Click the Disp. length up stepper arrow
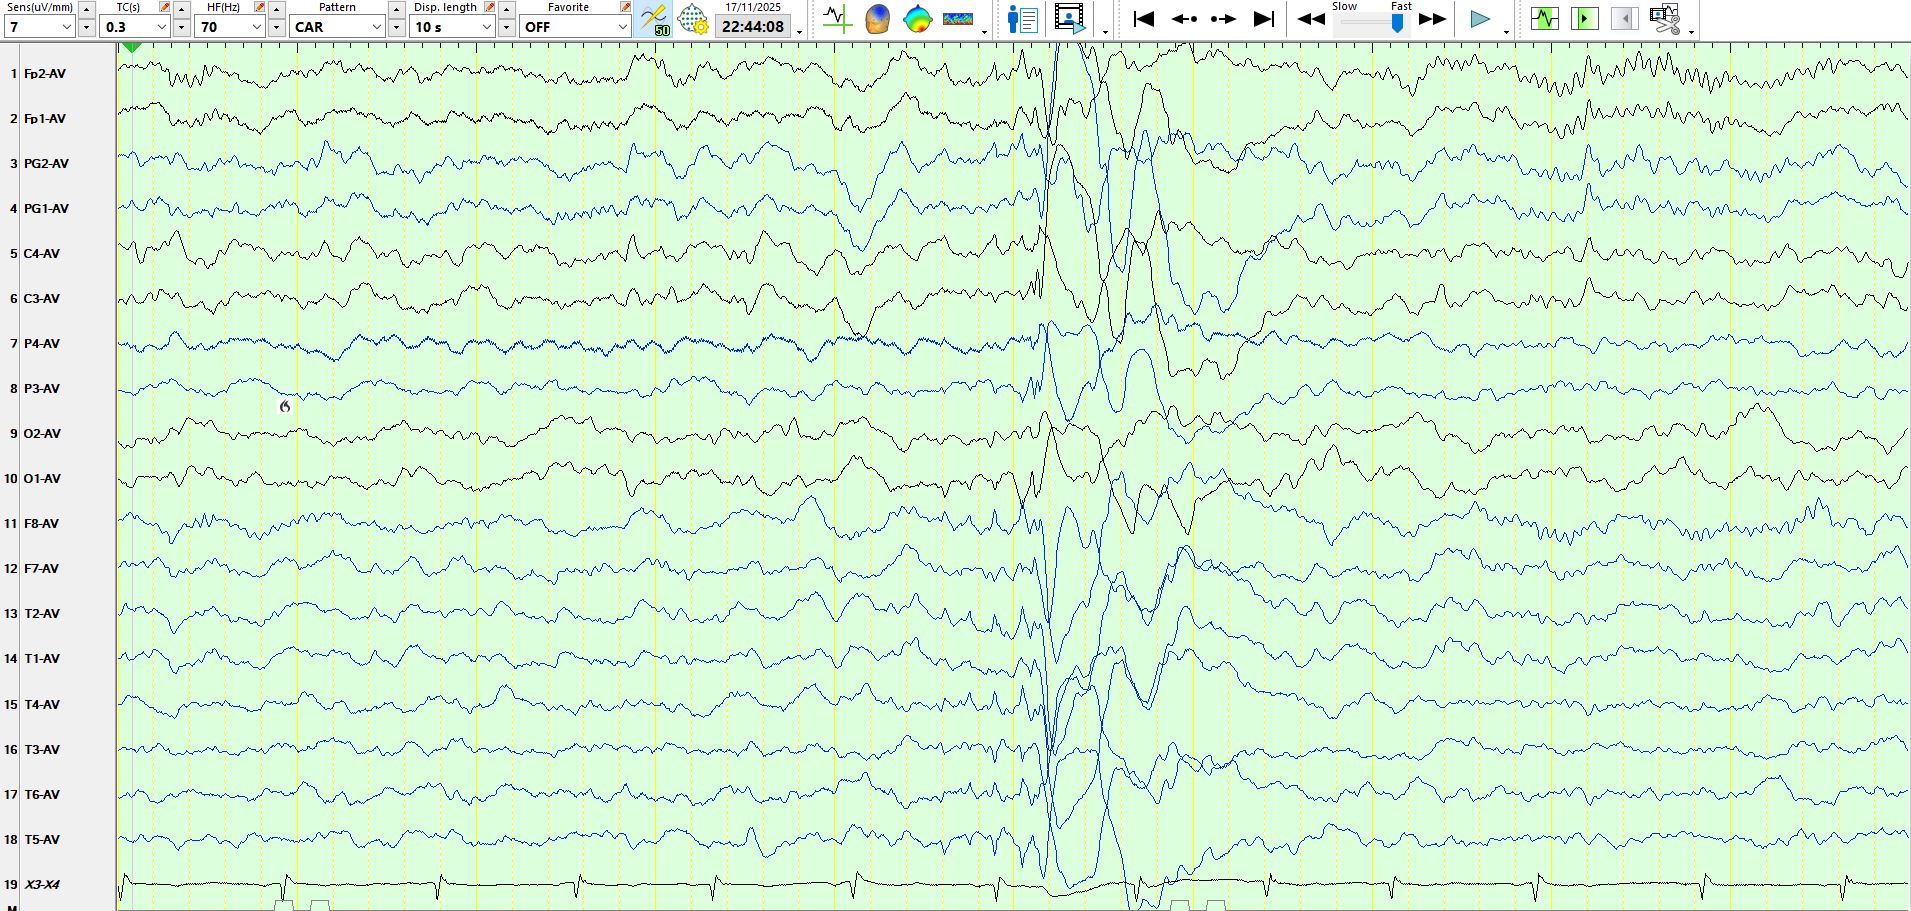Viewport: 1911px width, 911px height. [507, 9]
